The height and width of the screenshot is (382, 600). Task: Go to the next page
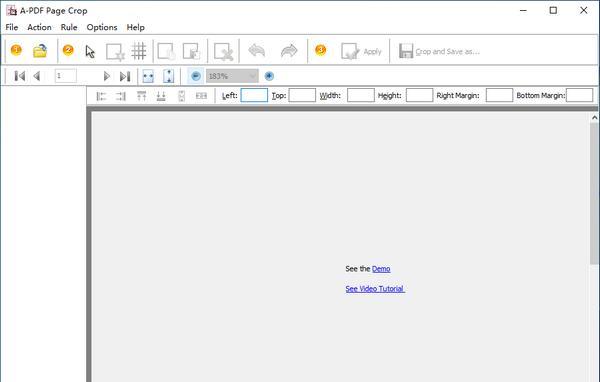[x=107, y=76]
